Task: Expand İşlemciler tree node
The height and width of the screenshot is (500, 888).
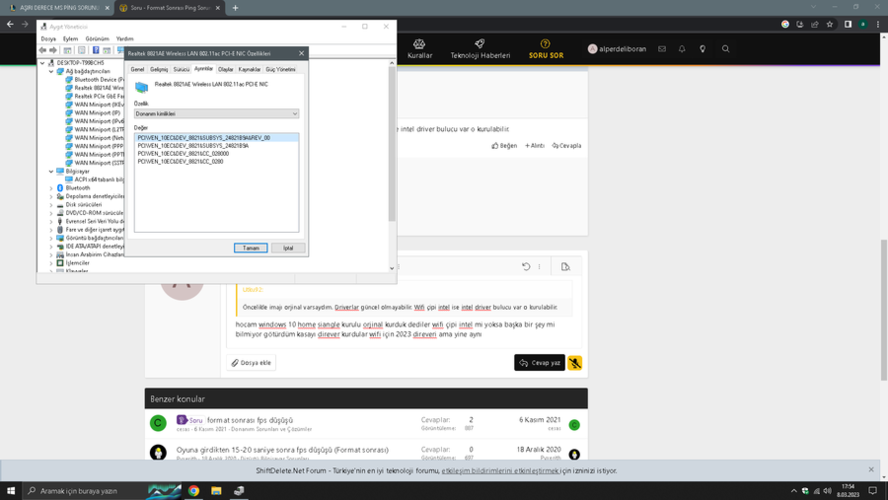Action: pos(51,263)
